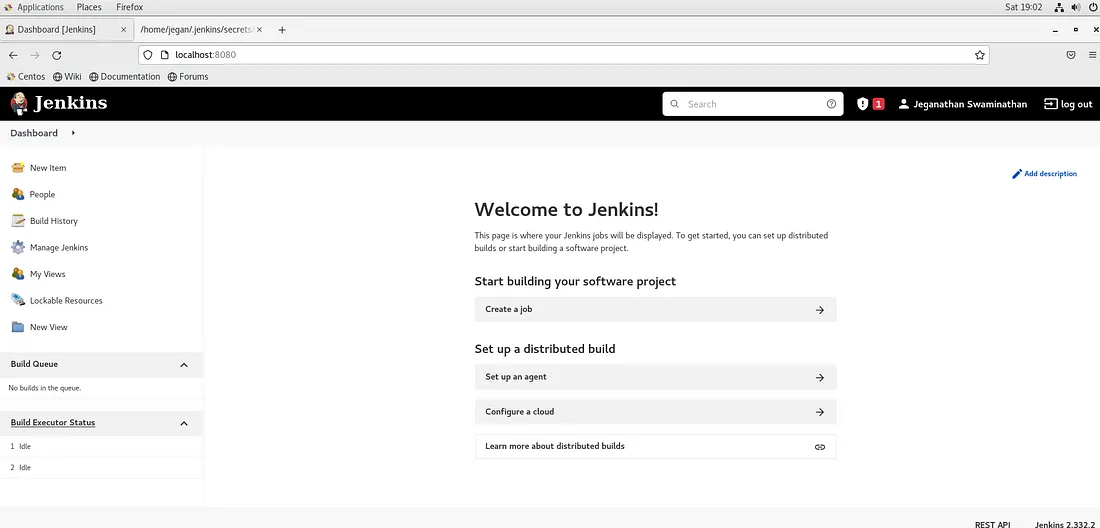Viewport: 1100px width, 528px height.
Task: Click the Create a job button
Action: (655, 309)
